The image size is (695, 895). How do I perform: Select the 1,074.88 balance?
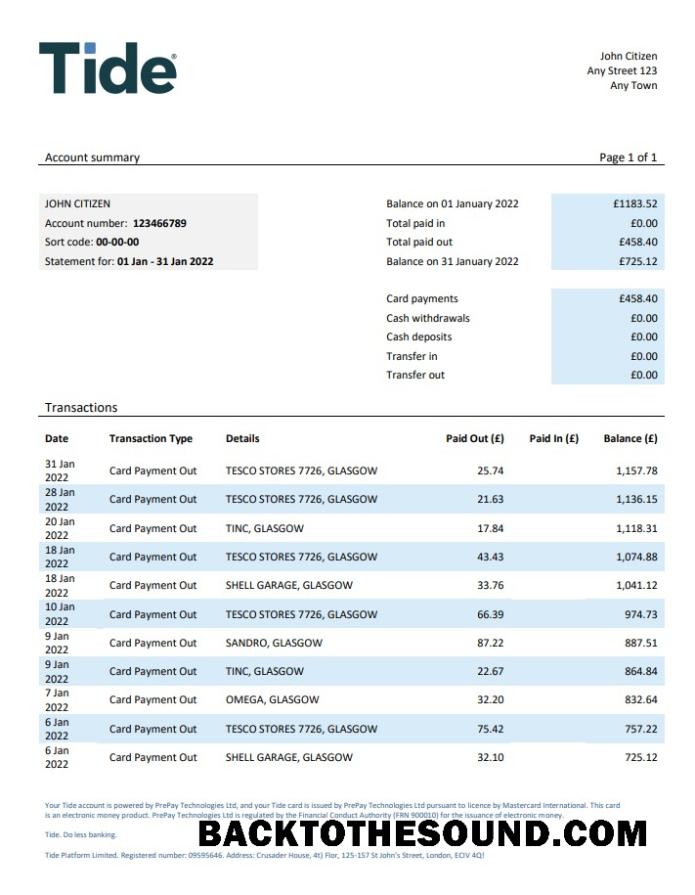pyautogui.click(x=637, y=557)
